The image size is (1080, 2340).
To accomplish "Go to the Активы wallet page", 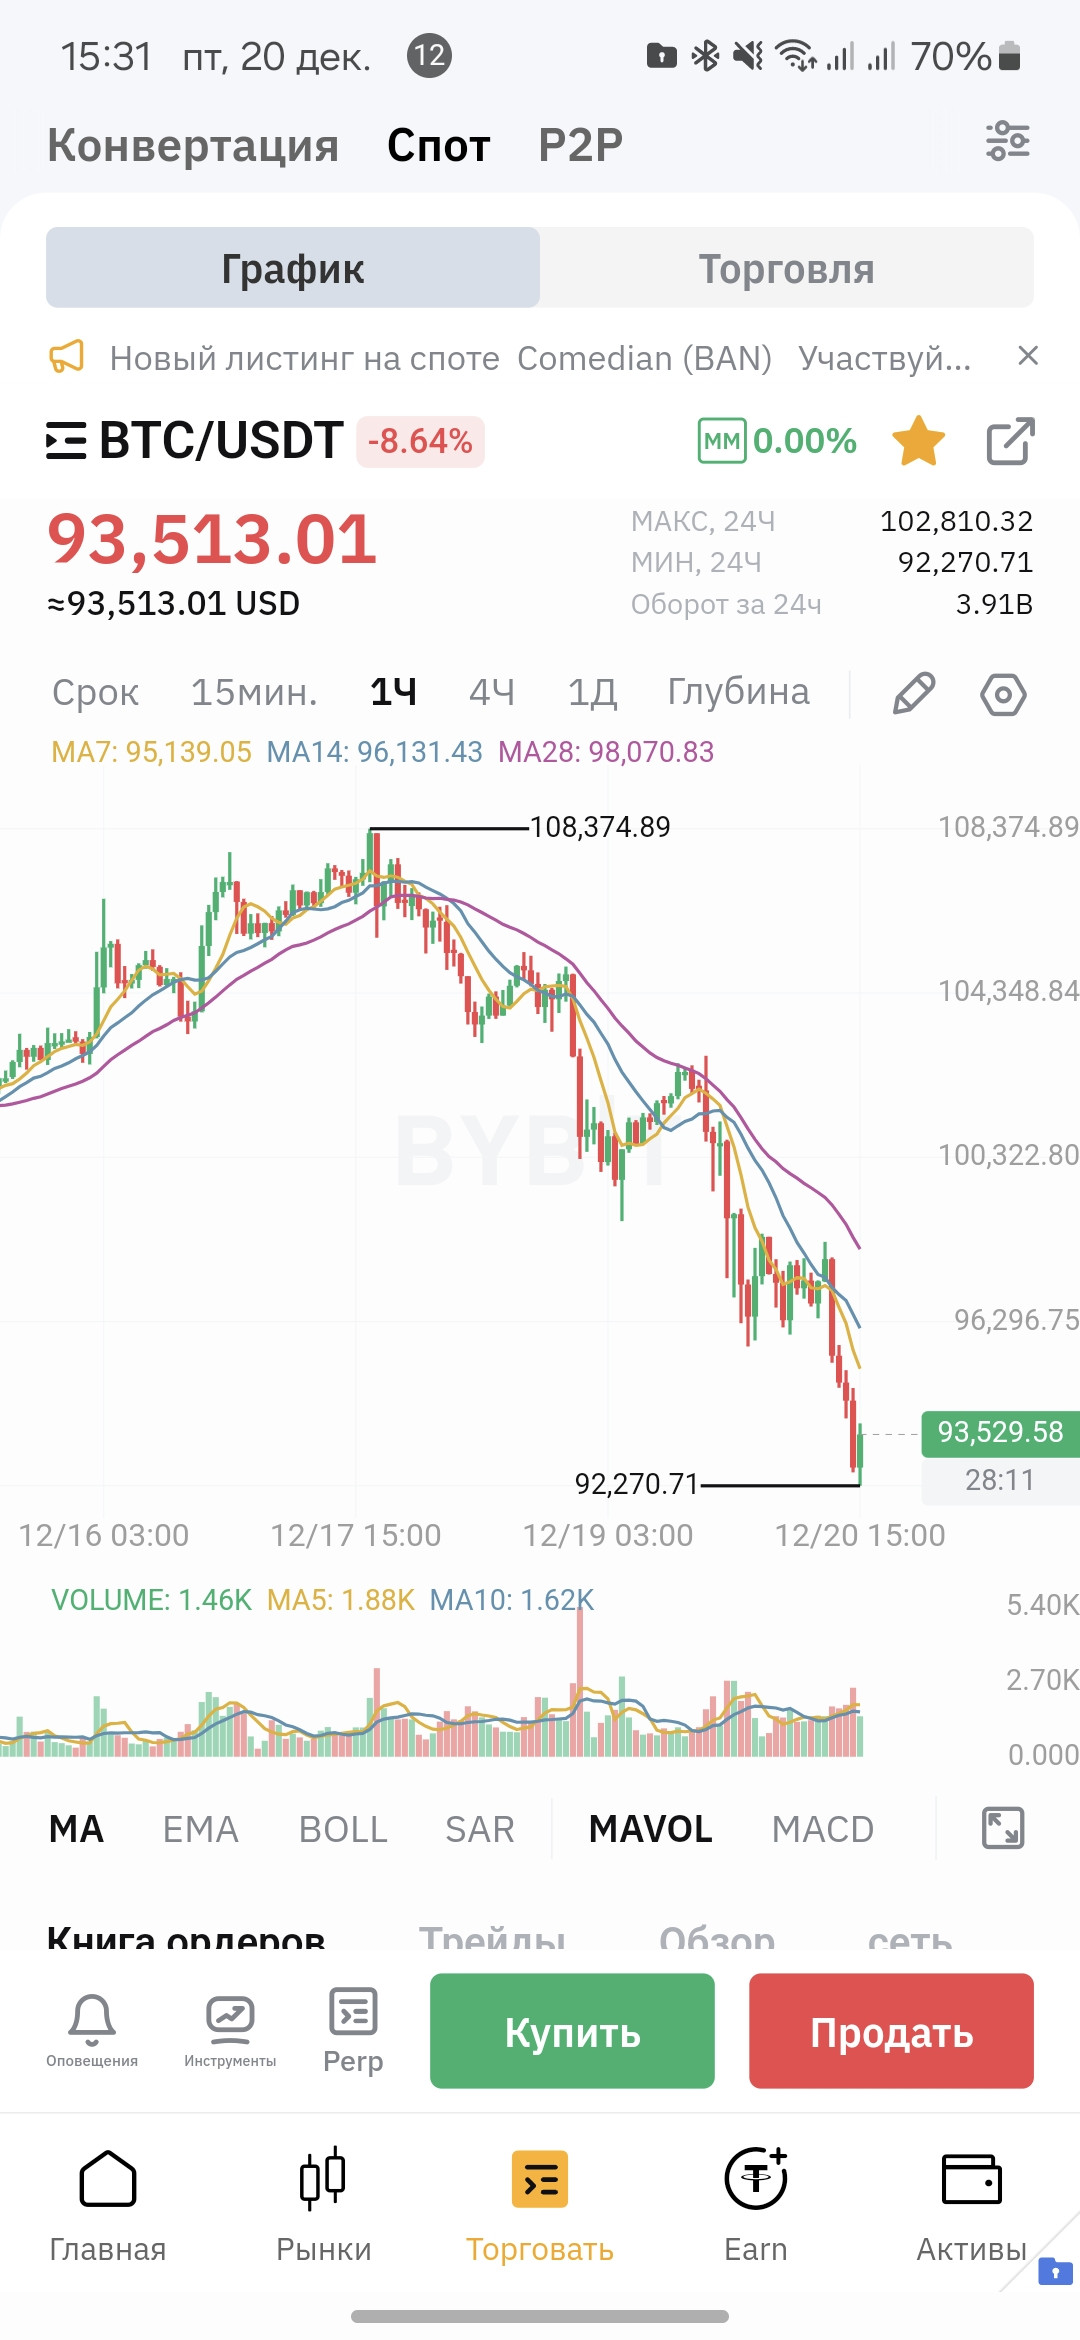I will click(971, 2202).
